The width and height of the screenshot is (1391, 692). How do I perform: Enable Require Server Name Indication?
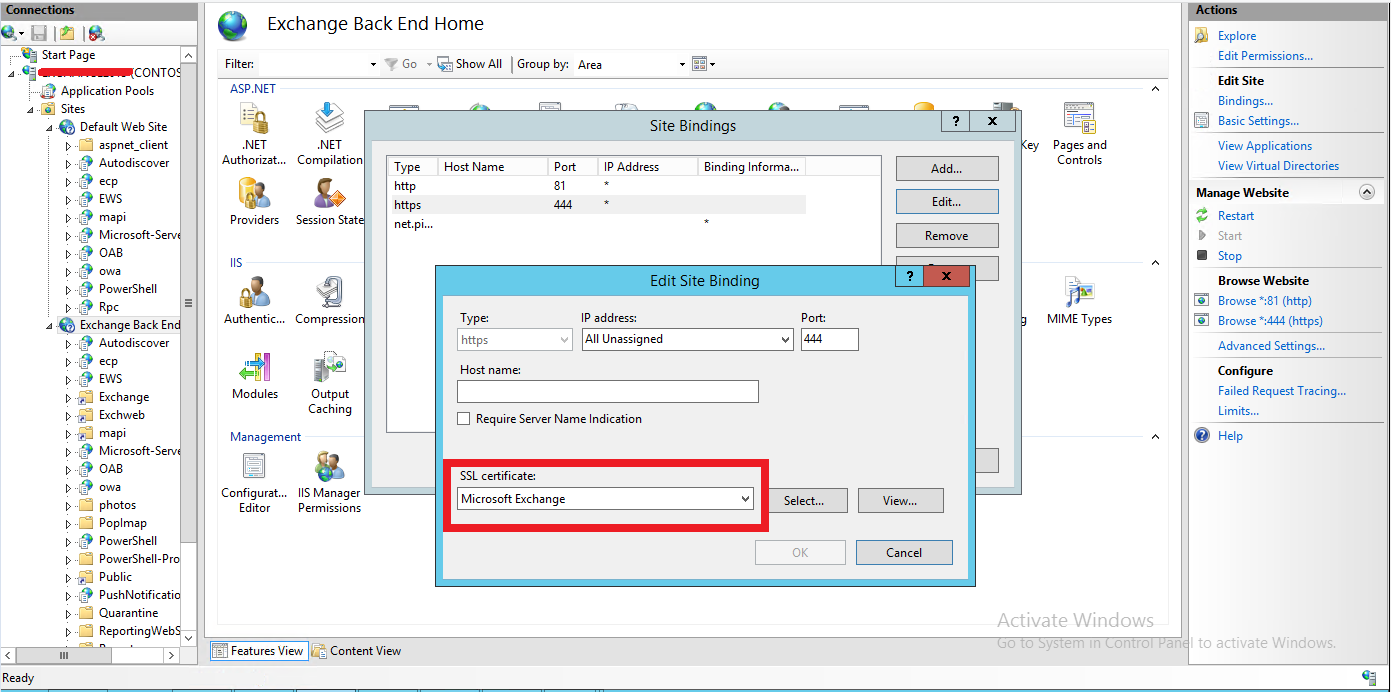tap(464, 418)
